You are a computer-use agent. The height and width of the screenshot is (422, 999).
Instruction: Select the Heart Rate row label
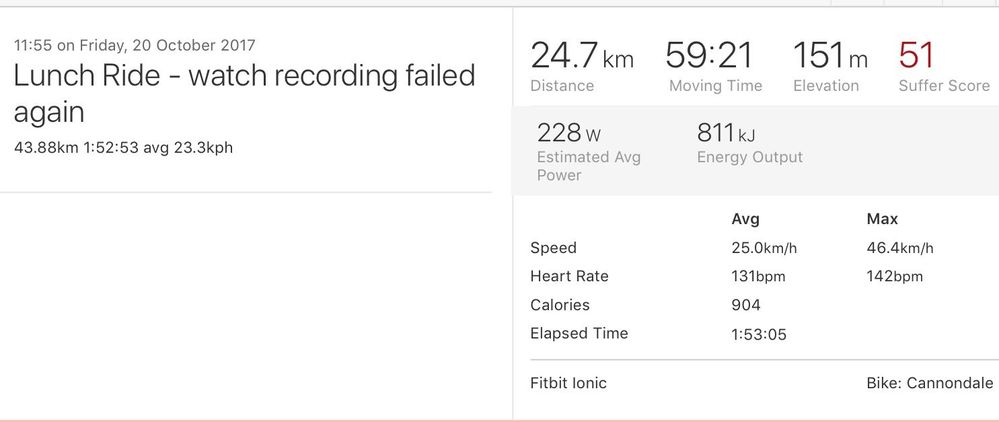[x=569, y=276]
